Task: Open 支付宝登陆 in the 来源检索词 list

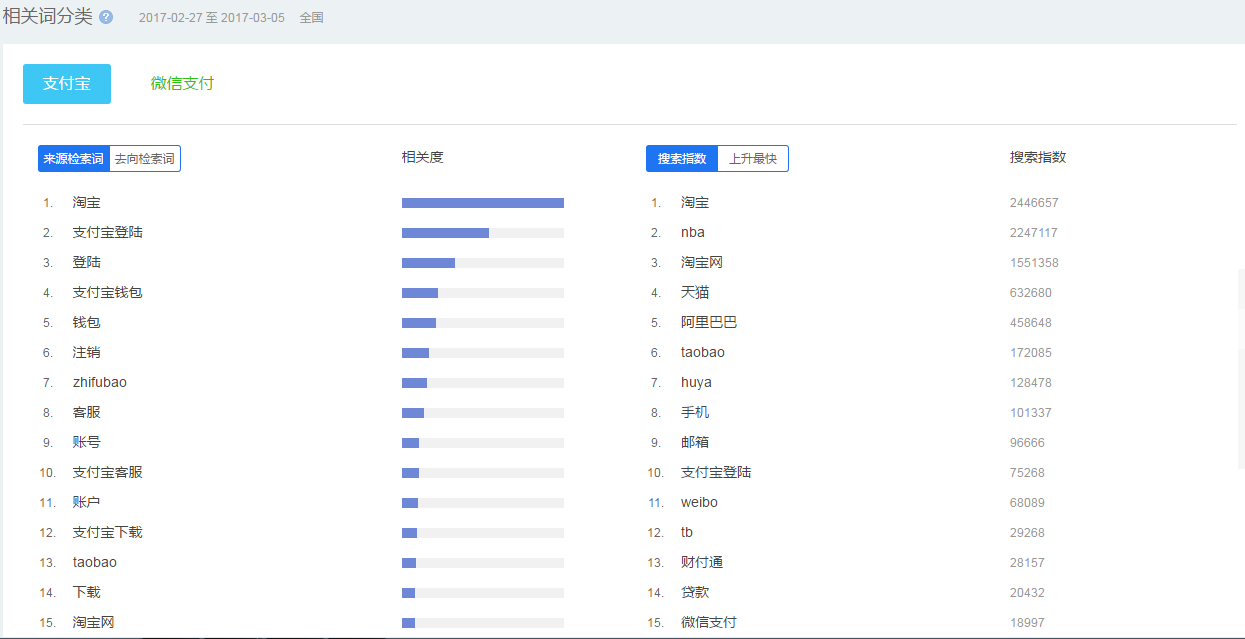Action: 108,233
